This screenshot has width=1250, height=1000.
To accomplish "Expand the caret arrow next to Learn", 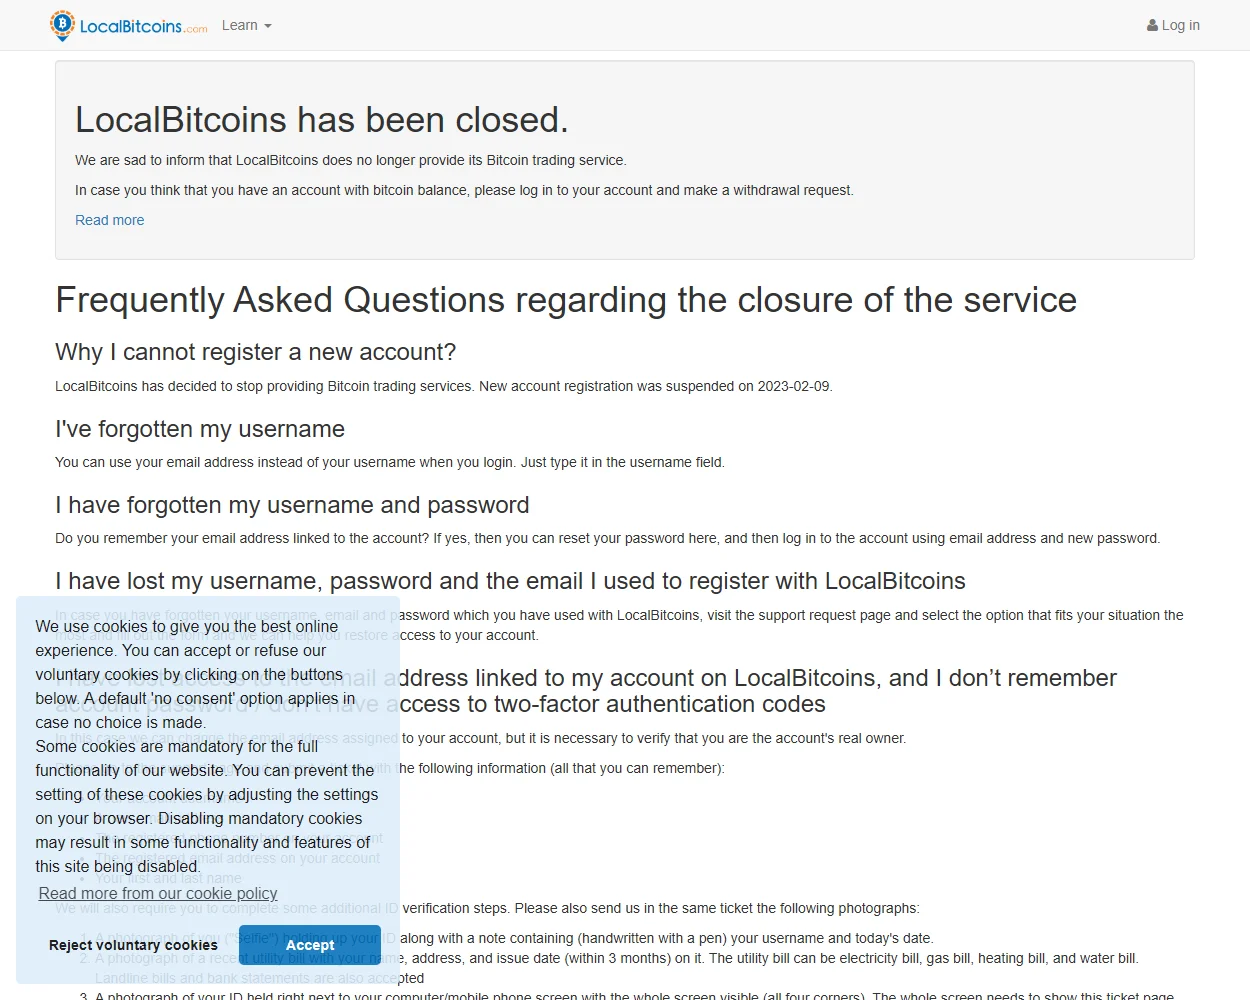I will [x=268, y=26].
